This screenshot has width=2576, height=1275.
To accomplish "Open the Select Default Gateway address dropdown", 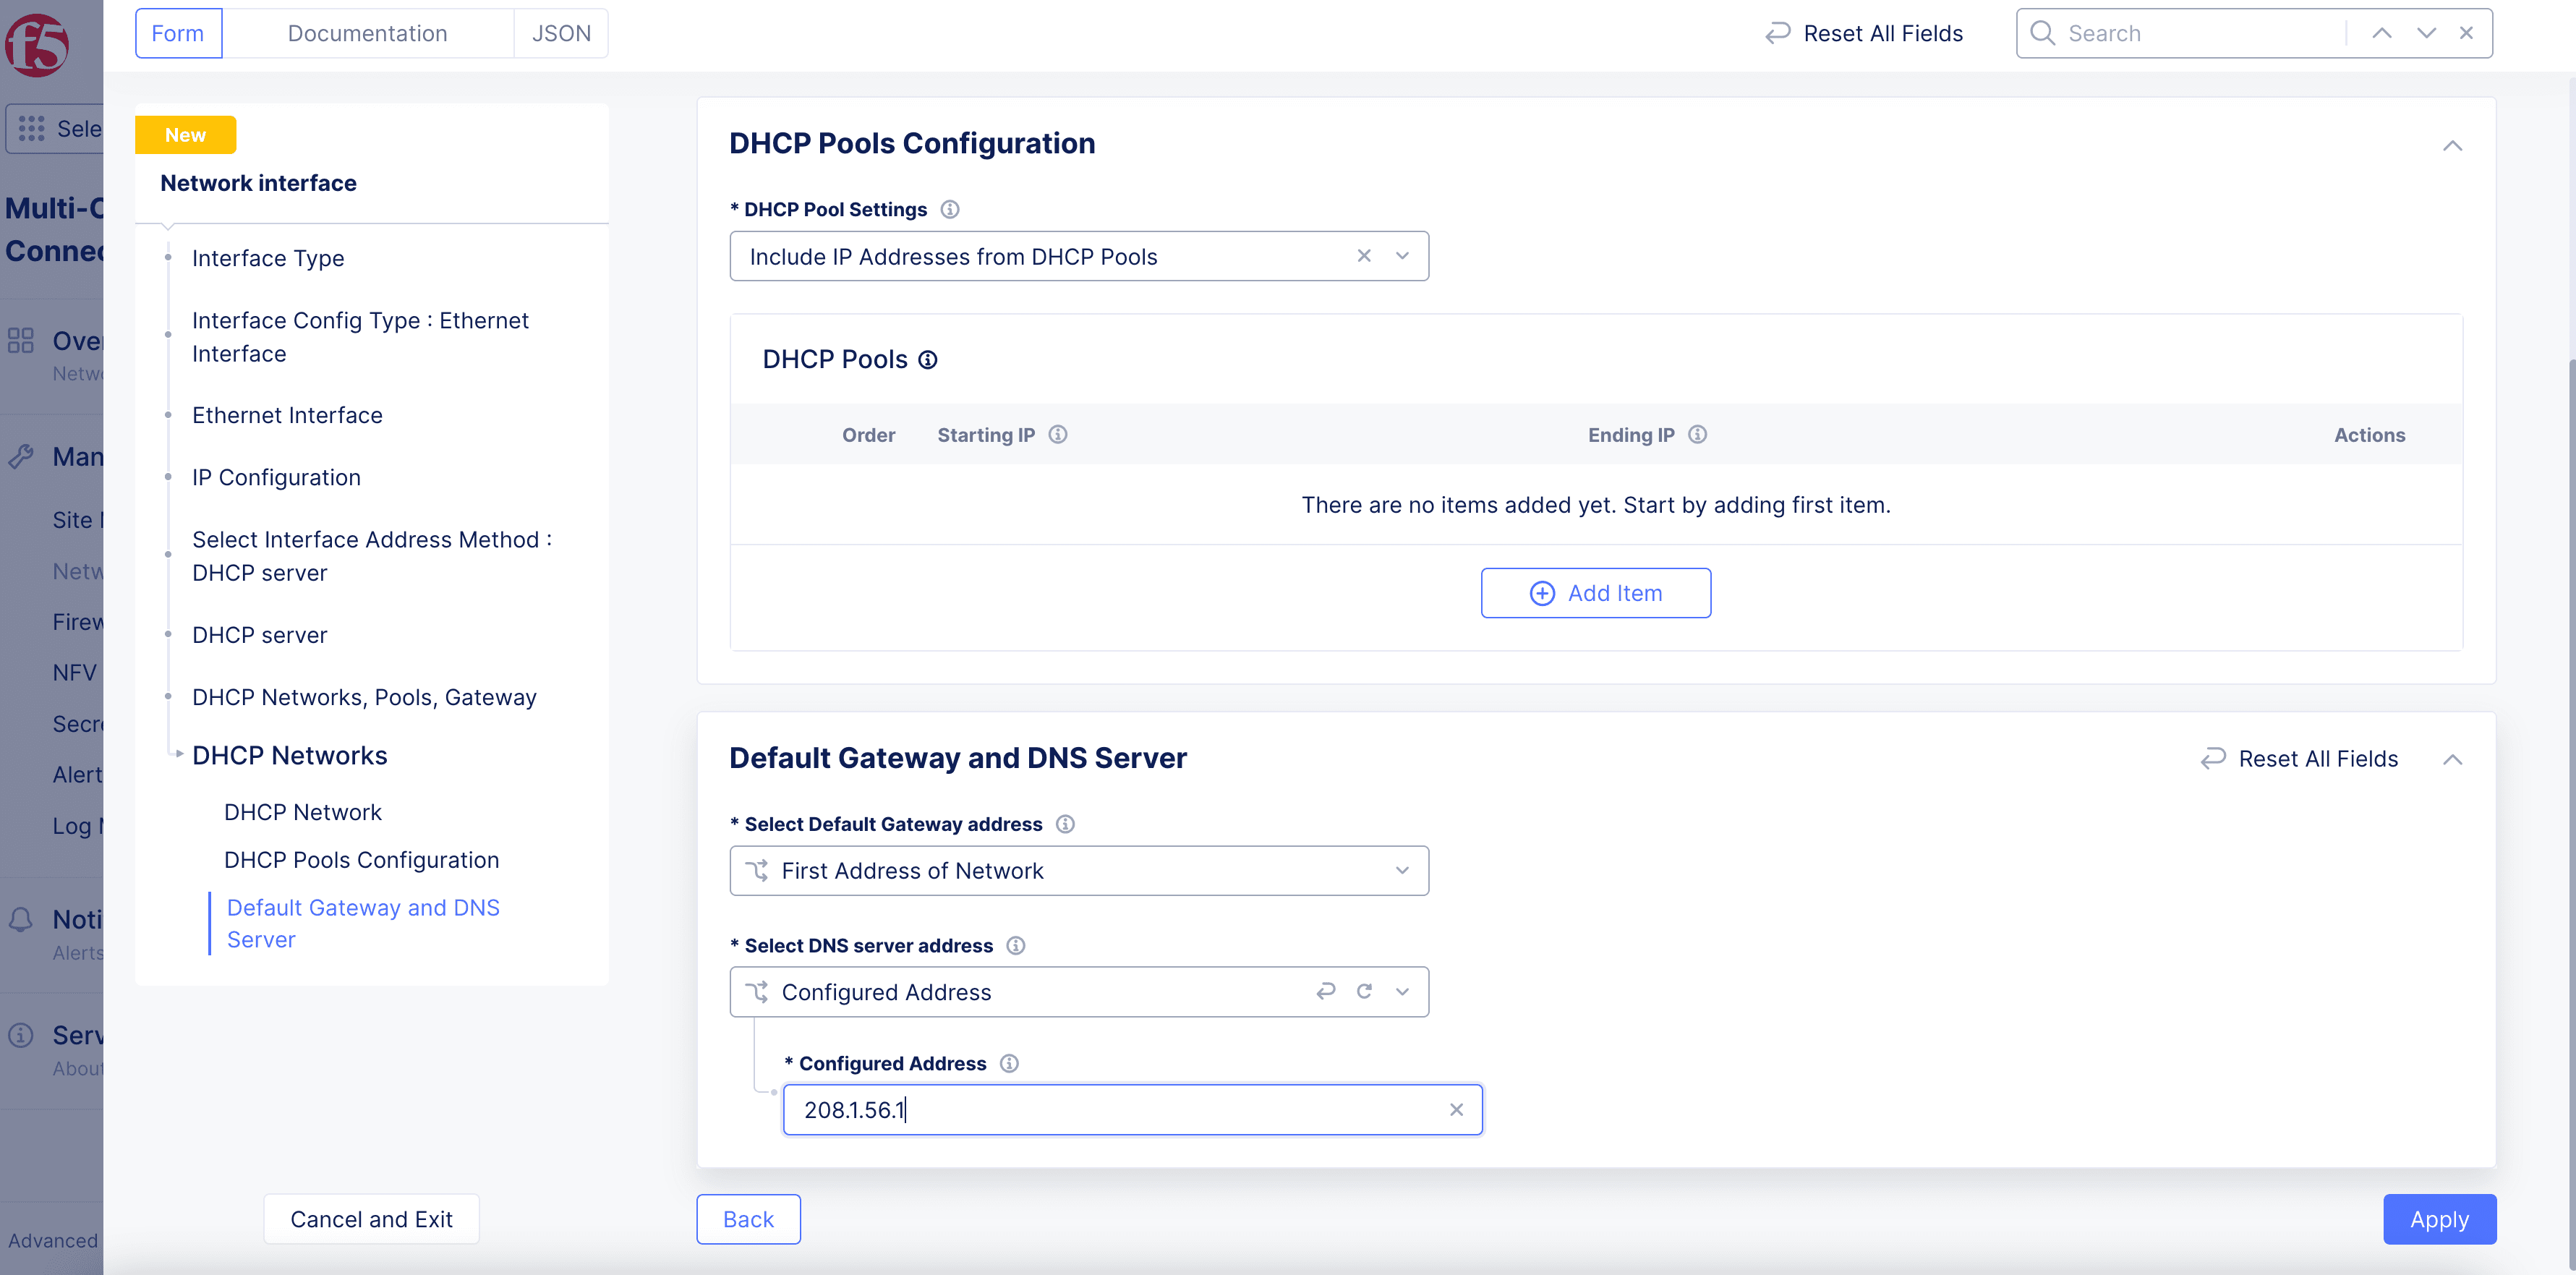I will click(x=1078, y=869).
